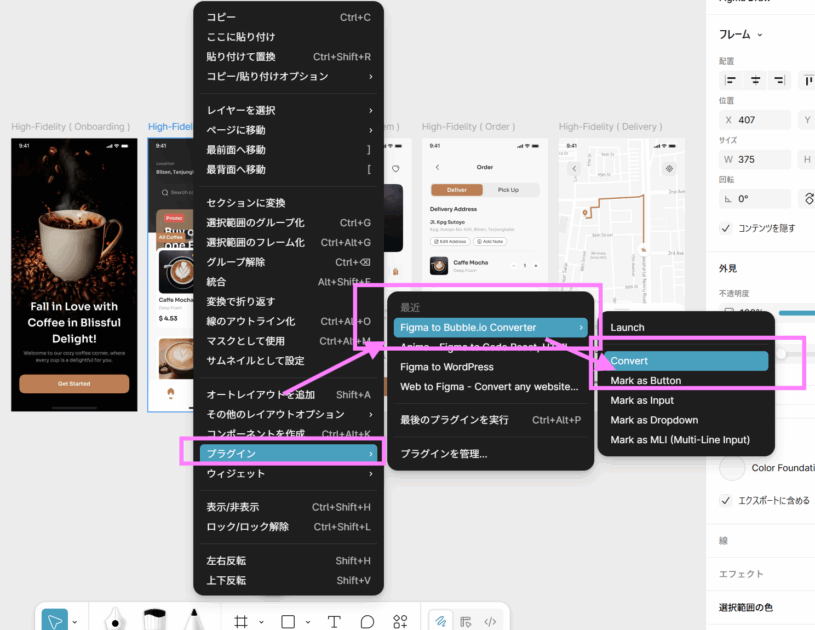The image size is (815, 630).
Task: Click the rotate 90 degrees icon
Action: coord(809,199)
